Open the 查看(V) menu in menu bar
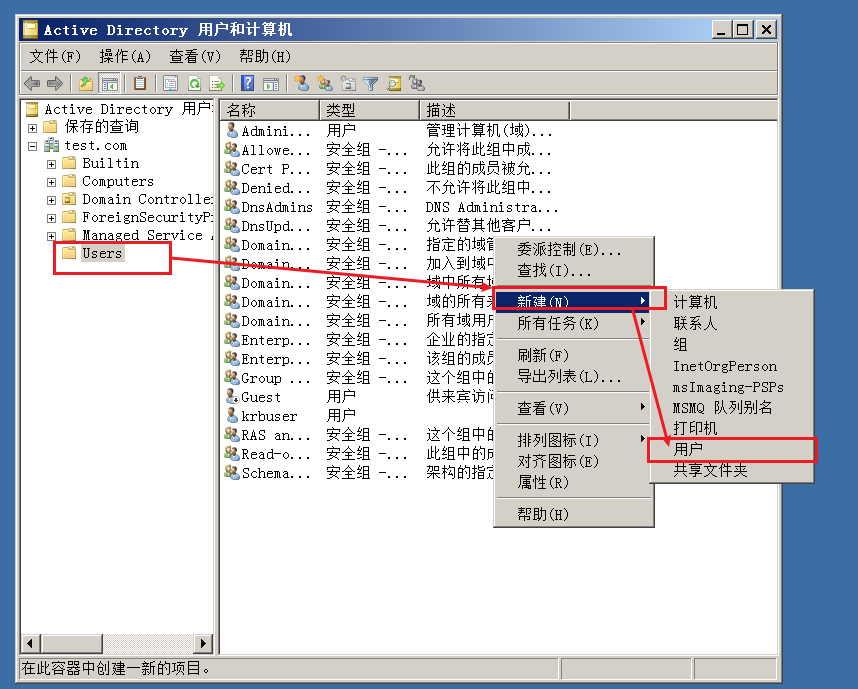Screen dimensions: 858x689 (x=195, y=56)
